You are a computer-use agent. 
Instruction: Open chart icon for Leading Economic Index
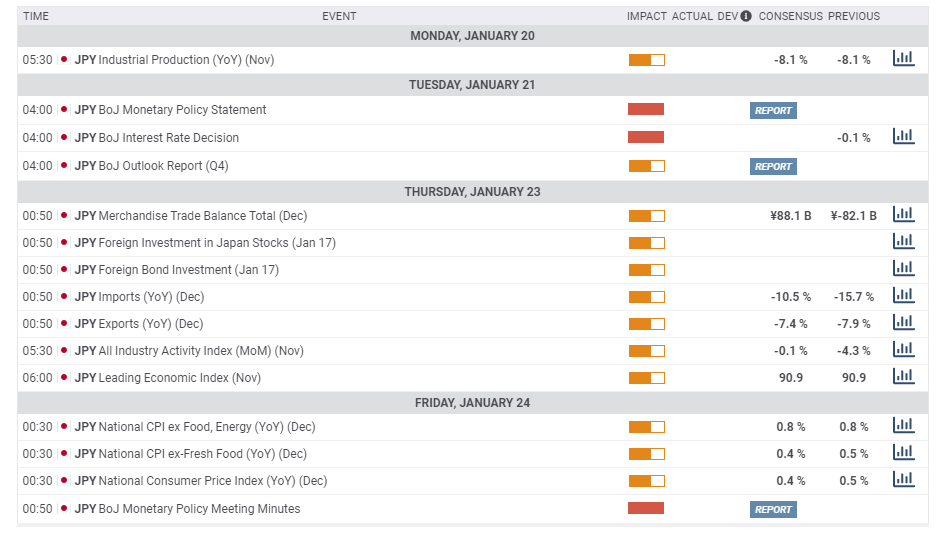pos(904,376)
